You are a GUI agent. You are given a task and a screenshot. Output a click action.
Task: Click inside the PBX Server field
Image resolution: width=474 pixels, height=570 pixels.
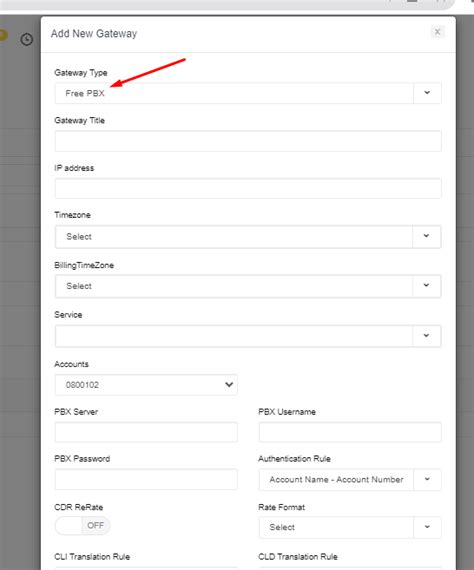tap(146, 432)
